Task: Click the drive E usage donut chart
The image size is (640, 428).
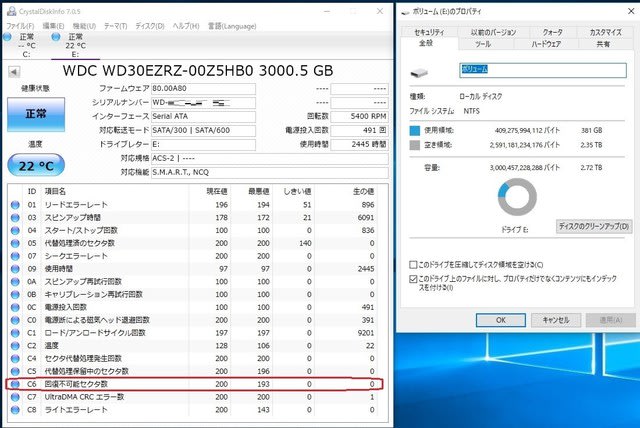Action: 517,197
